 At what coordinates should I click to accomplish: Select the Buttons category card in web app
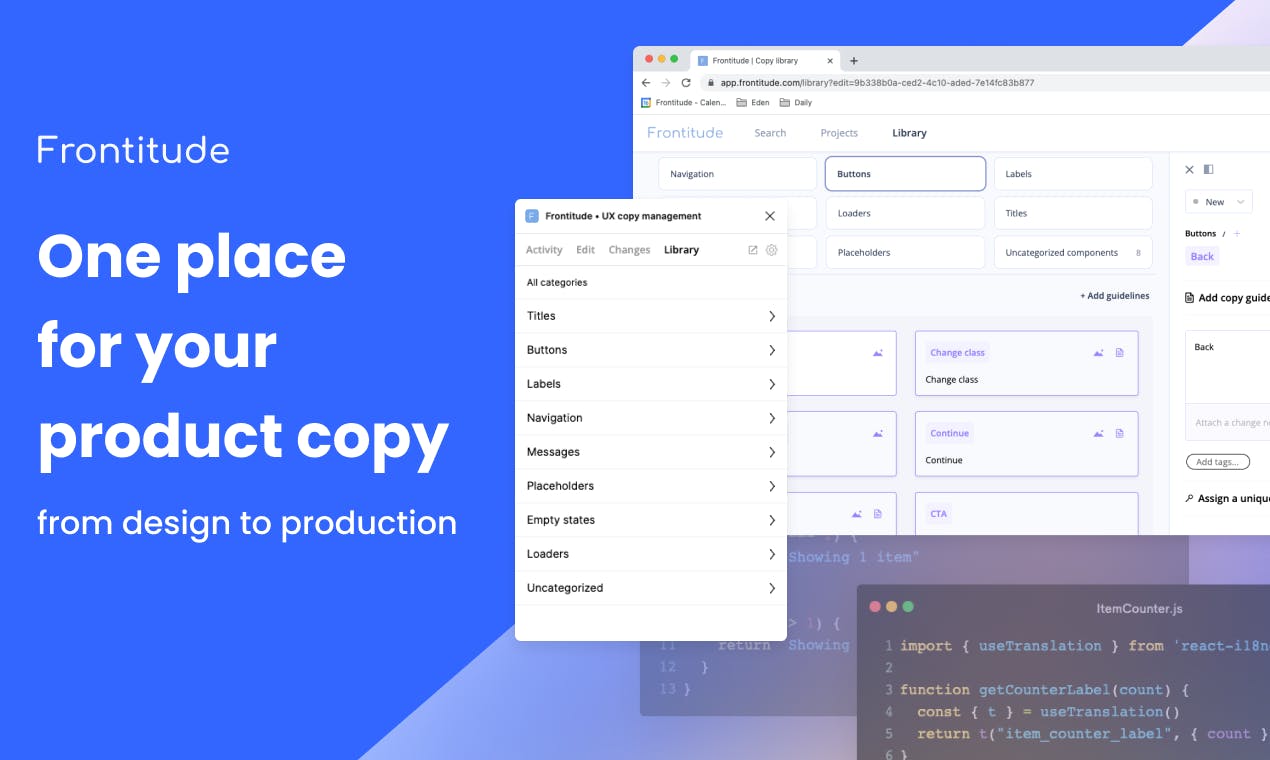[x=905, y=174]
